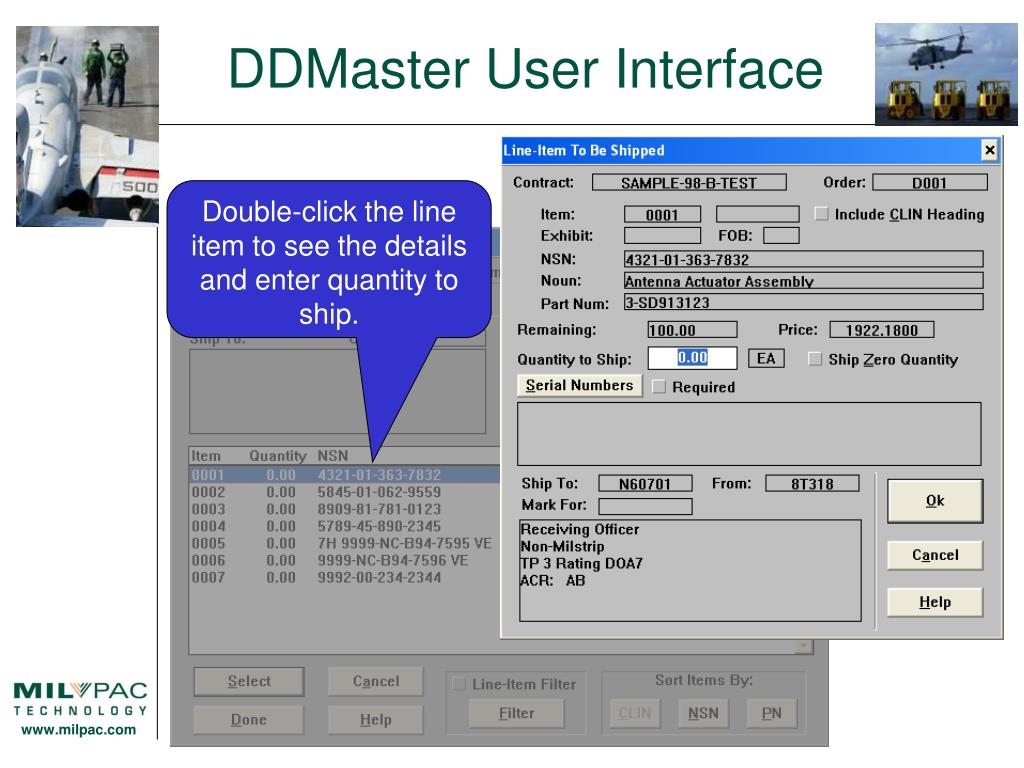The height and width of the screenshot is (768, 1024).
Task: Open Help in the background item list window
Action: [x=376, y=720]
